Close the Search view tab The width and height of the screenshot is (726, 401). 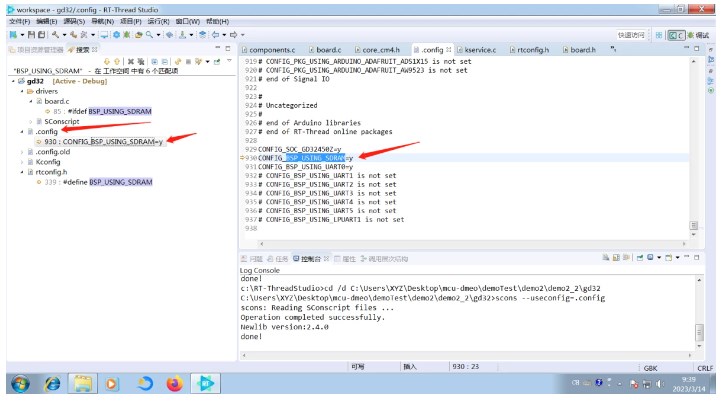(x=95, y=50)
